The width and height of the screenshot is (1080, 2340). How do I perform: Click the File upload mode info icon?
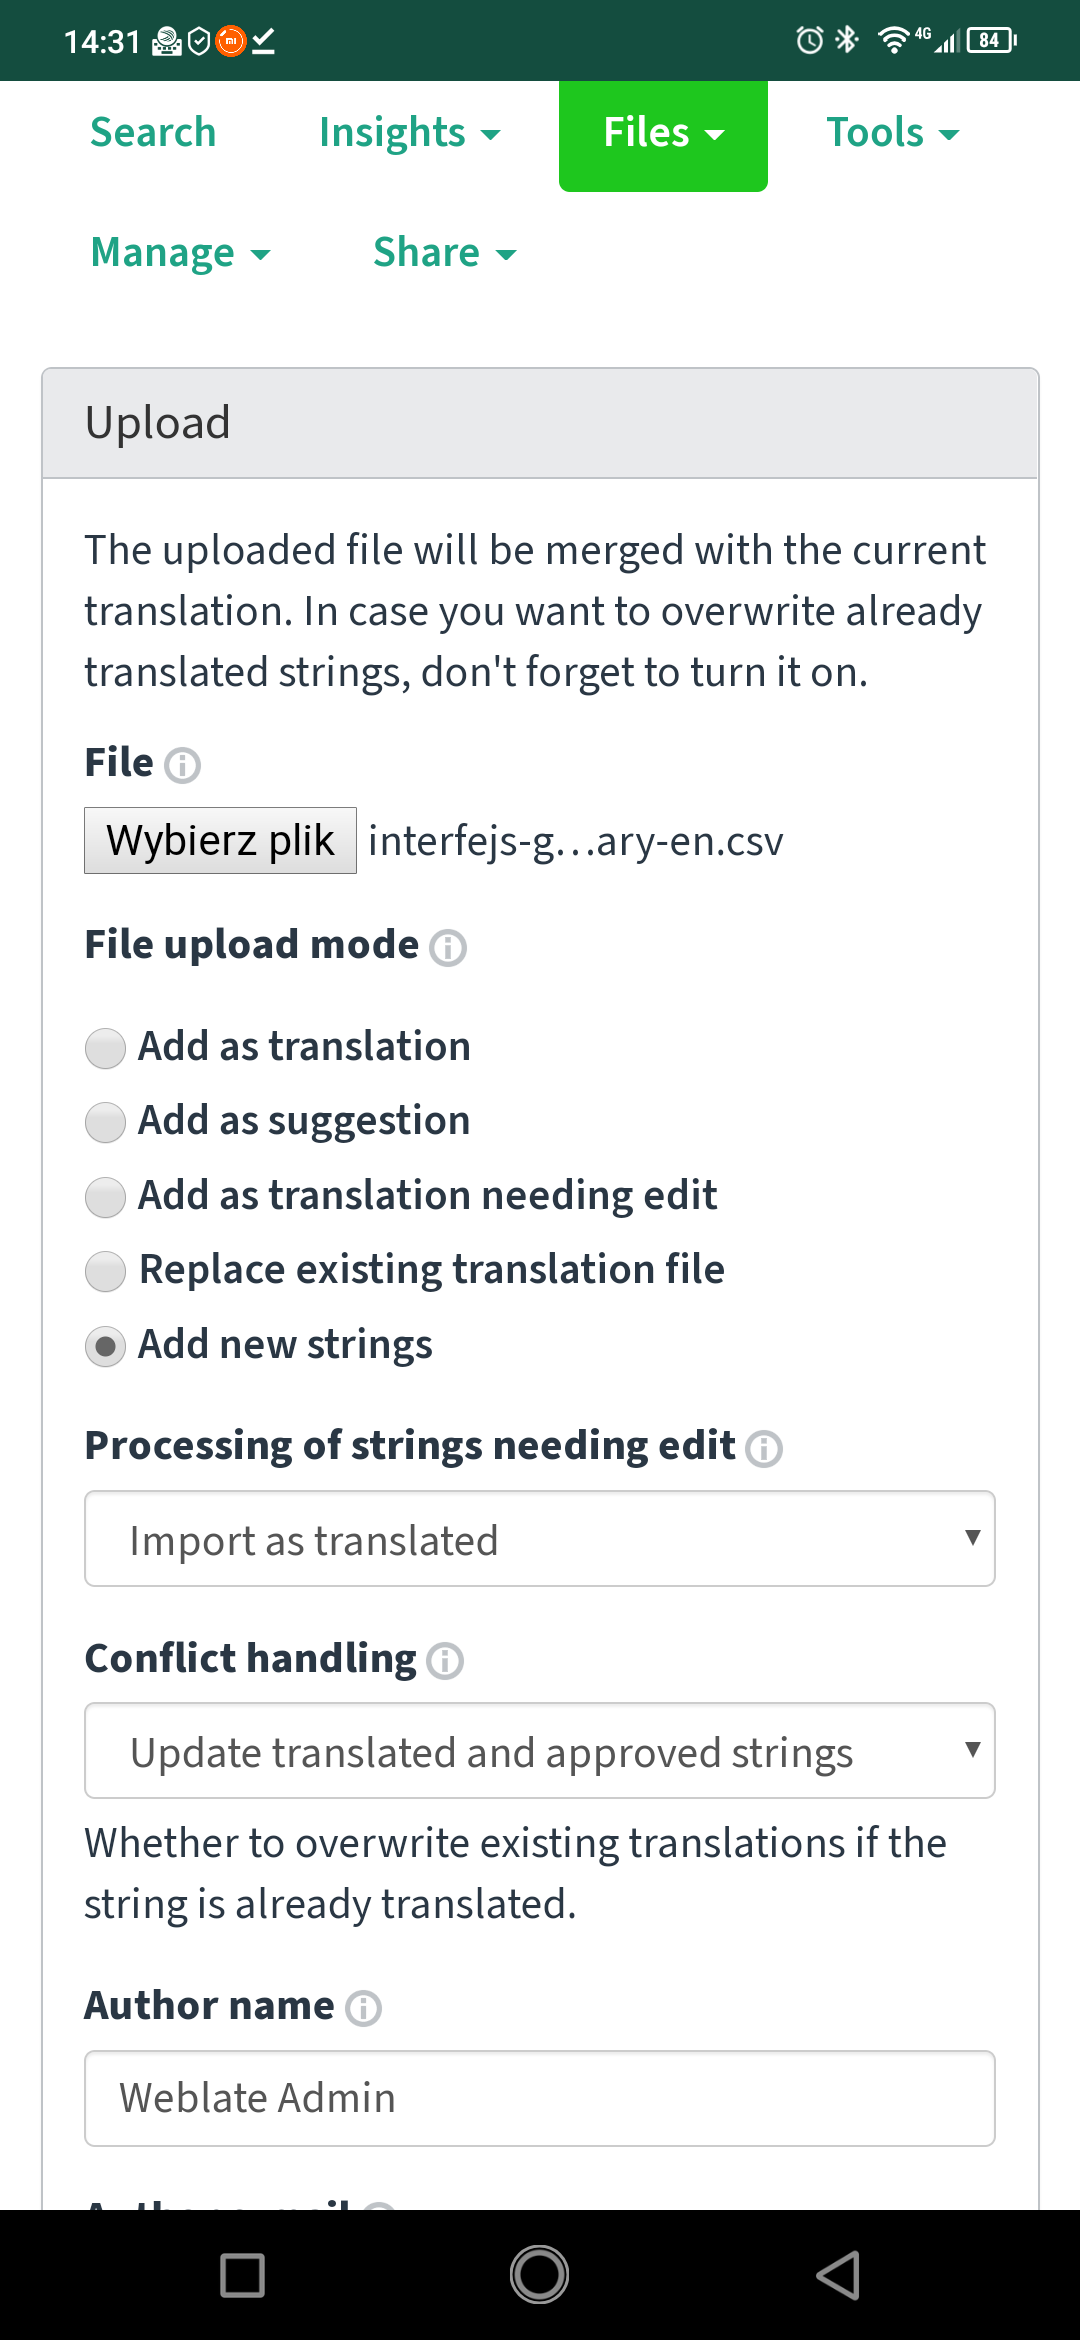coord(447,947)
